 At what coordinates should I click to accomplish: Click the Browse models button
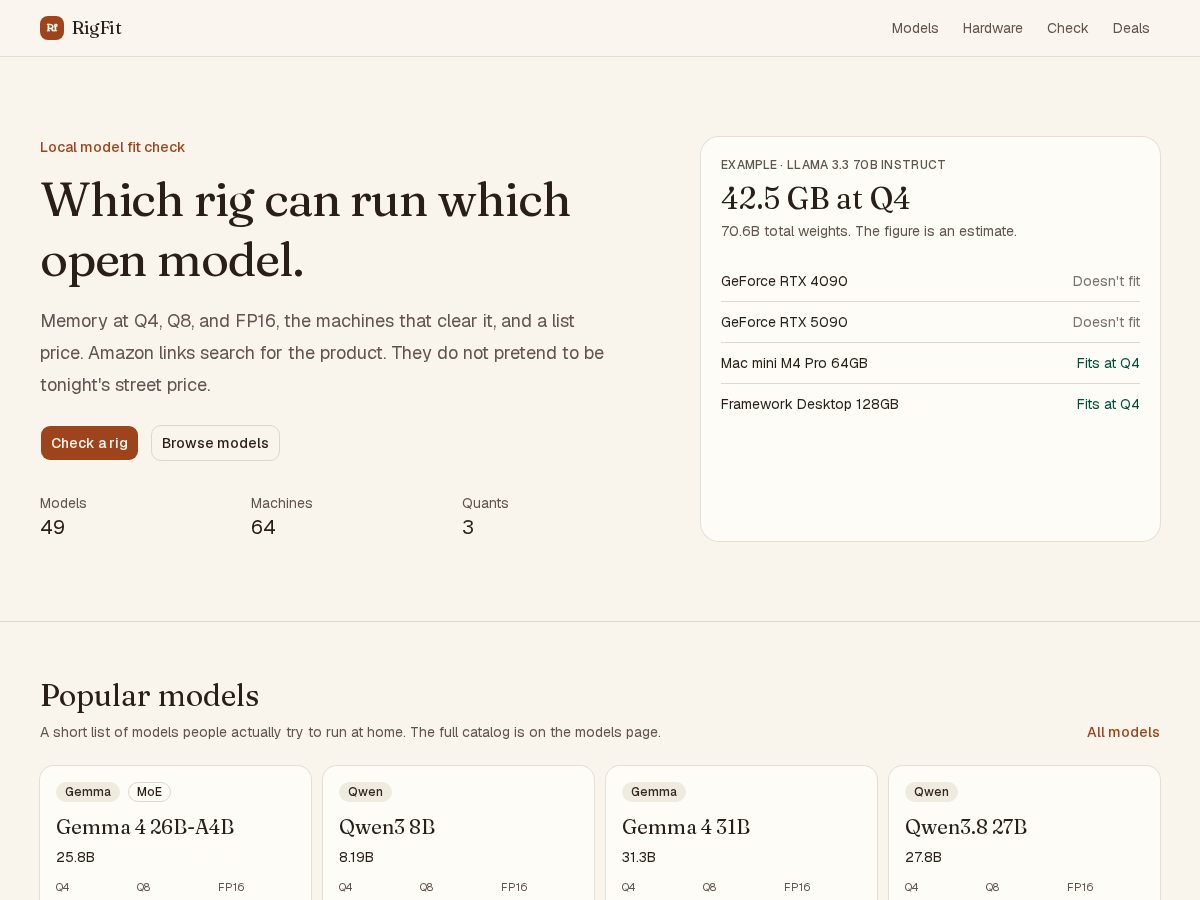click(215, 443)
